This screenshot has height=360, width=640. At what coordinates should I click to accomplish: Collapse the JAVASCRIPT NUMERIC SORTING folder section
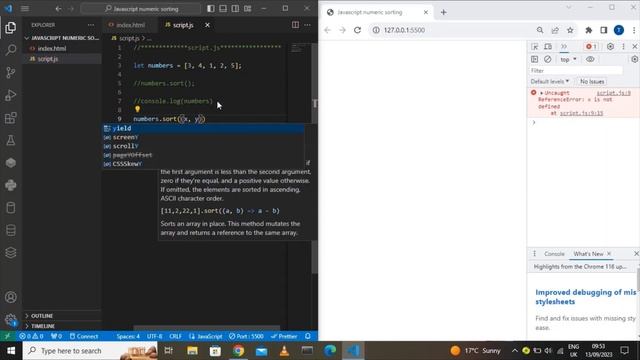62,38
